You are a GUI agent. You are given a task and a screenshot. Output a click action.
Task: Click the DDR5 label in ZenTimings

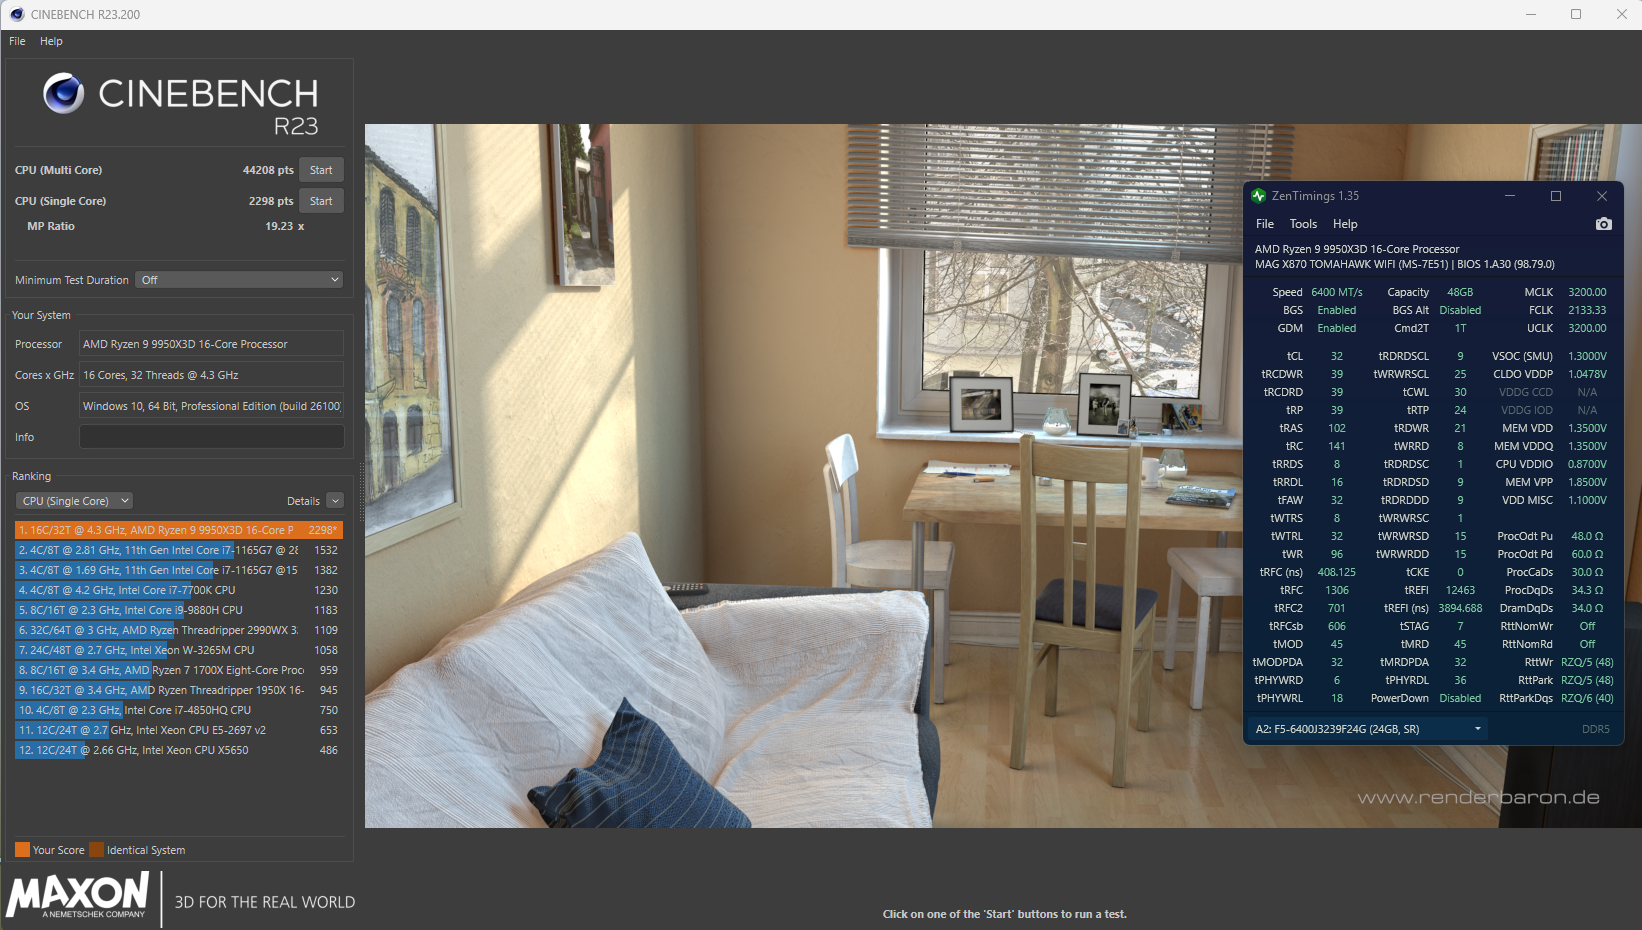point(1596,729)
